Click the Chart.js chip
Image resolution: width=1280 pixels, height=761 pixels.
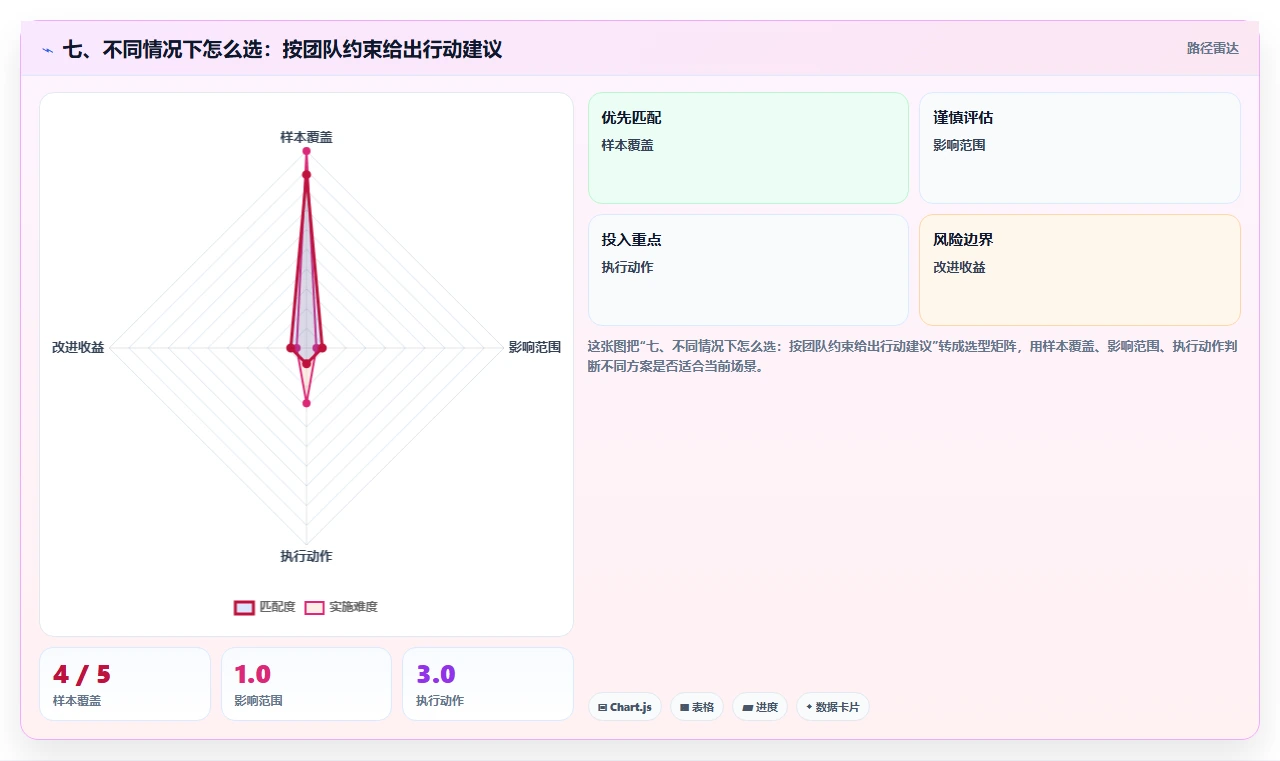624,707
